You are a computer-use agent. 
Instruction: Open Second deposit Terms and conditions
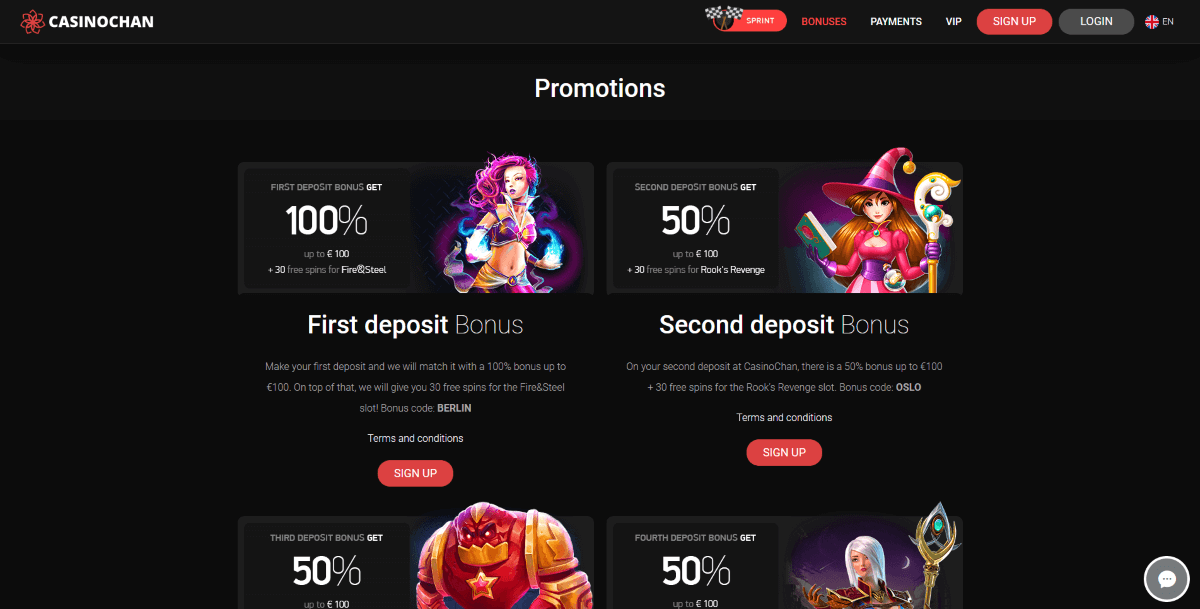[x=784, y=417]
